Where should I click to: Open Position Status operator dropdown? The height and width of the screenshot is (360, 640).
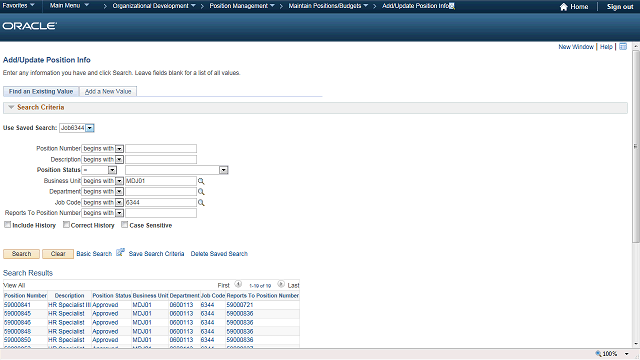(112, 170)
